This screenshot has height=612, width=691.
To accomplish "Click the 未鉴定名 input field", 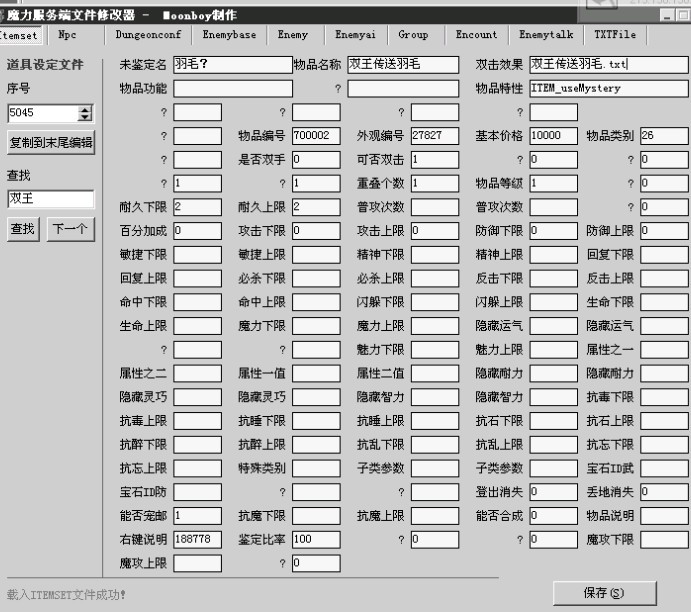I will (x=231, y=64).
